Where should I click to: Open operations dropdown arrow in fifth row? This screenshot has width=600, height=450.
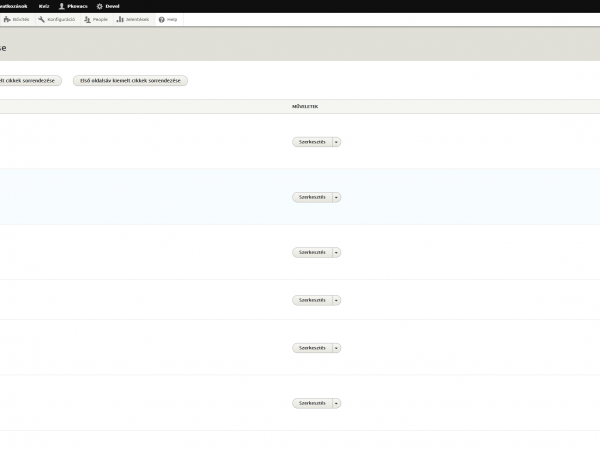coord(337,348)
